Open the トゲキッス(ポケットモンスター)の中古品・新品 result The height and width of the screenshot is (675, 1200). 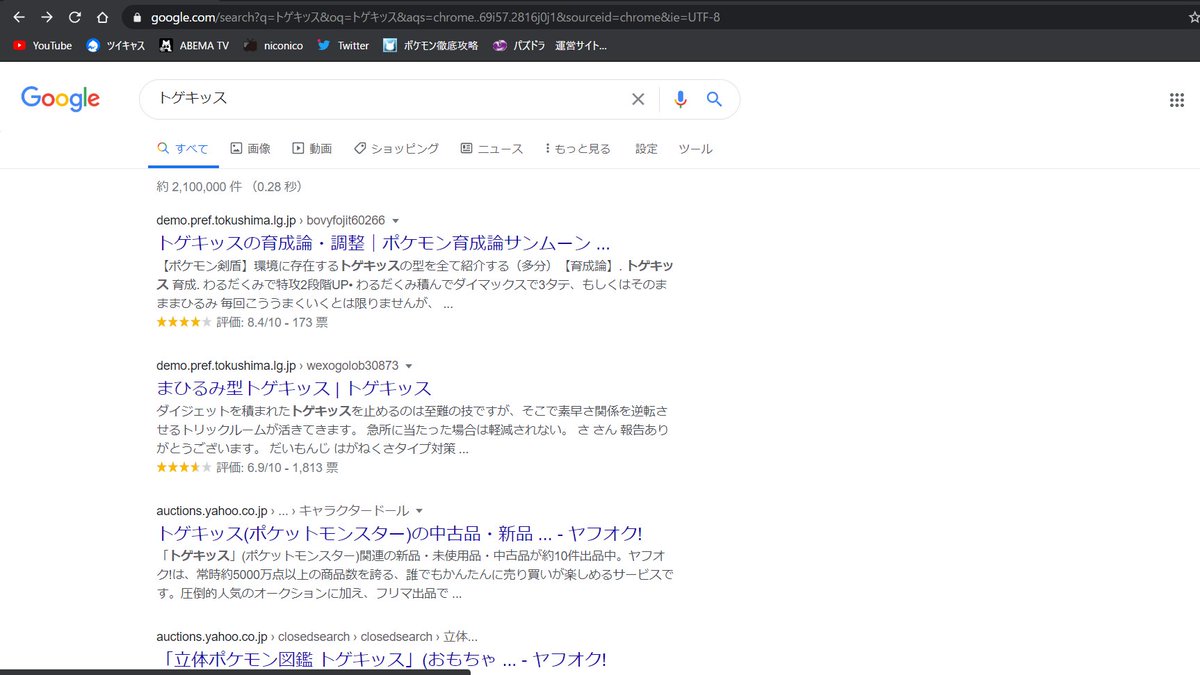pos(399,533)
